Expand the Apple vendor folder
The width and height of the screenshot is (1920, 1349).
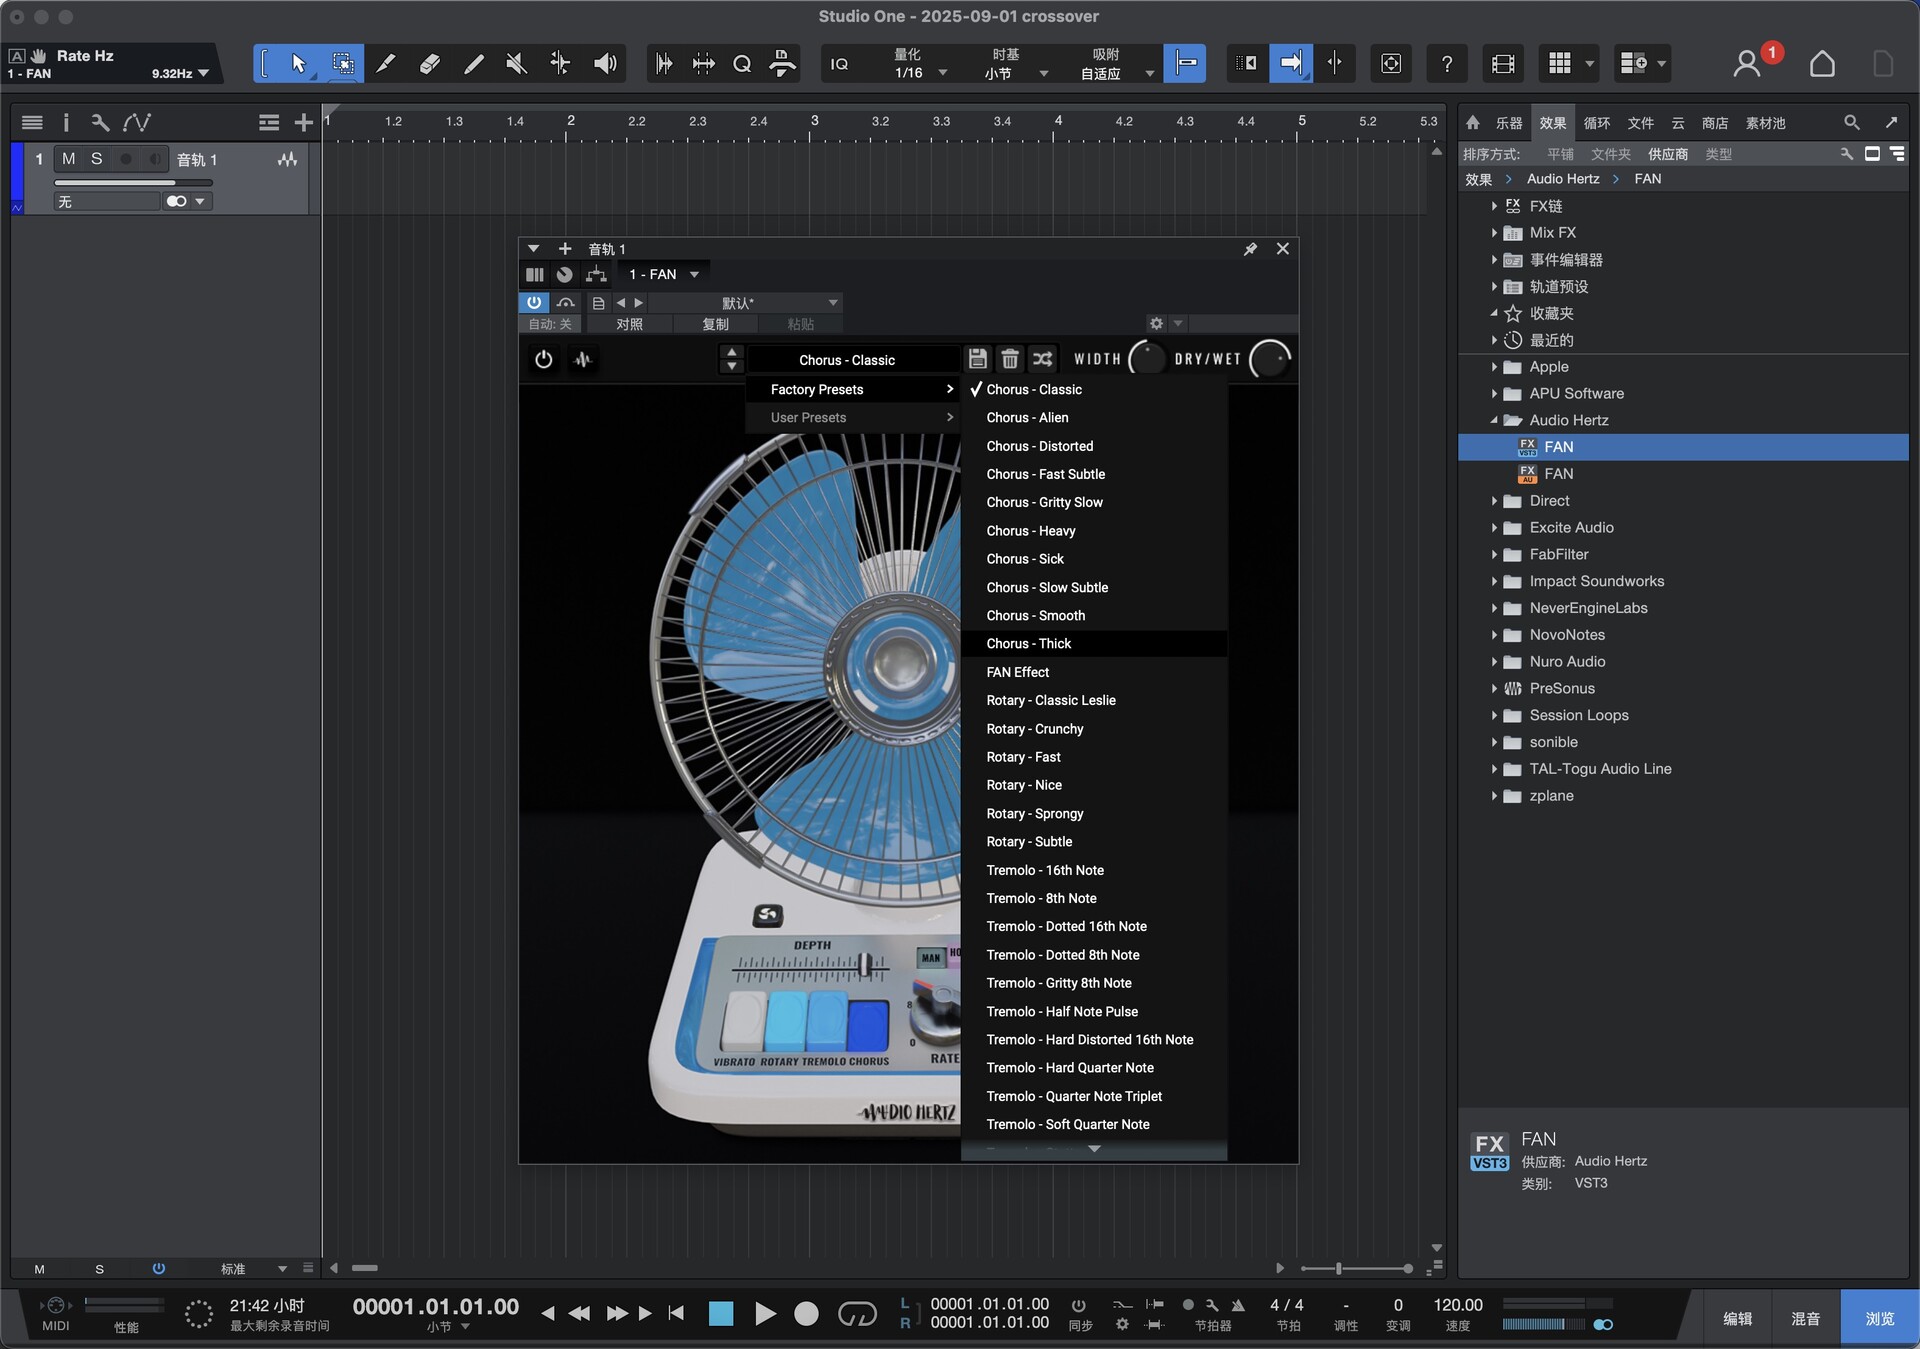1494,367
